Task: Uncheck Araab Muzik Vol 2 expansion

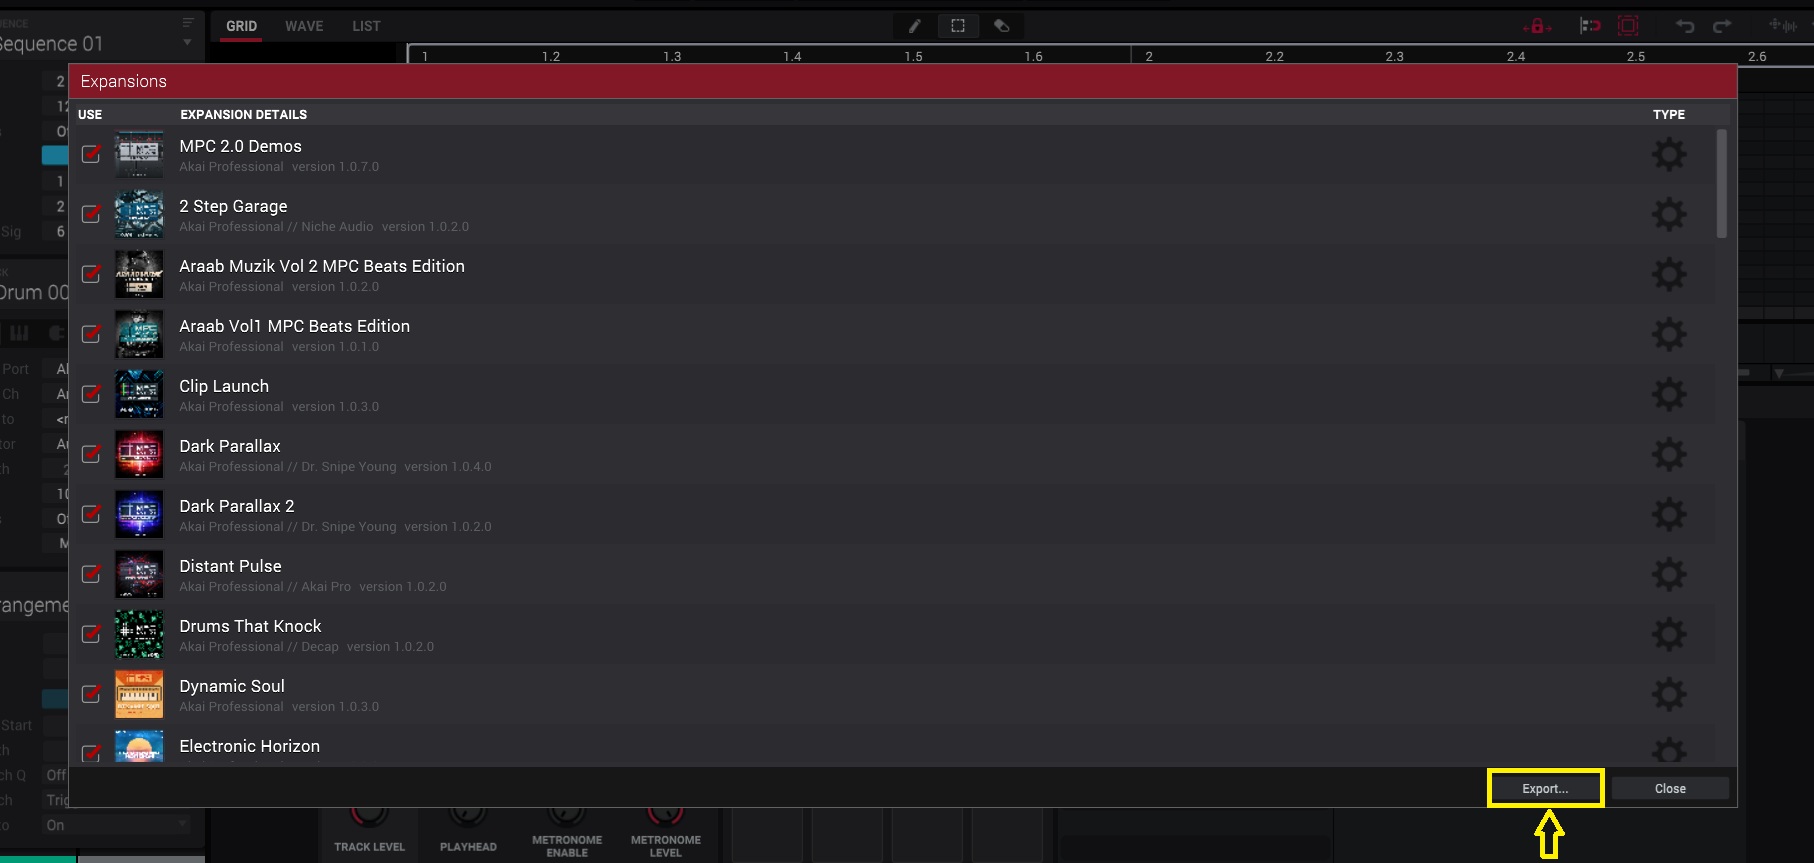Action: (91, 274)
